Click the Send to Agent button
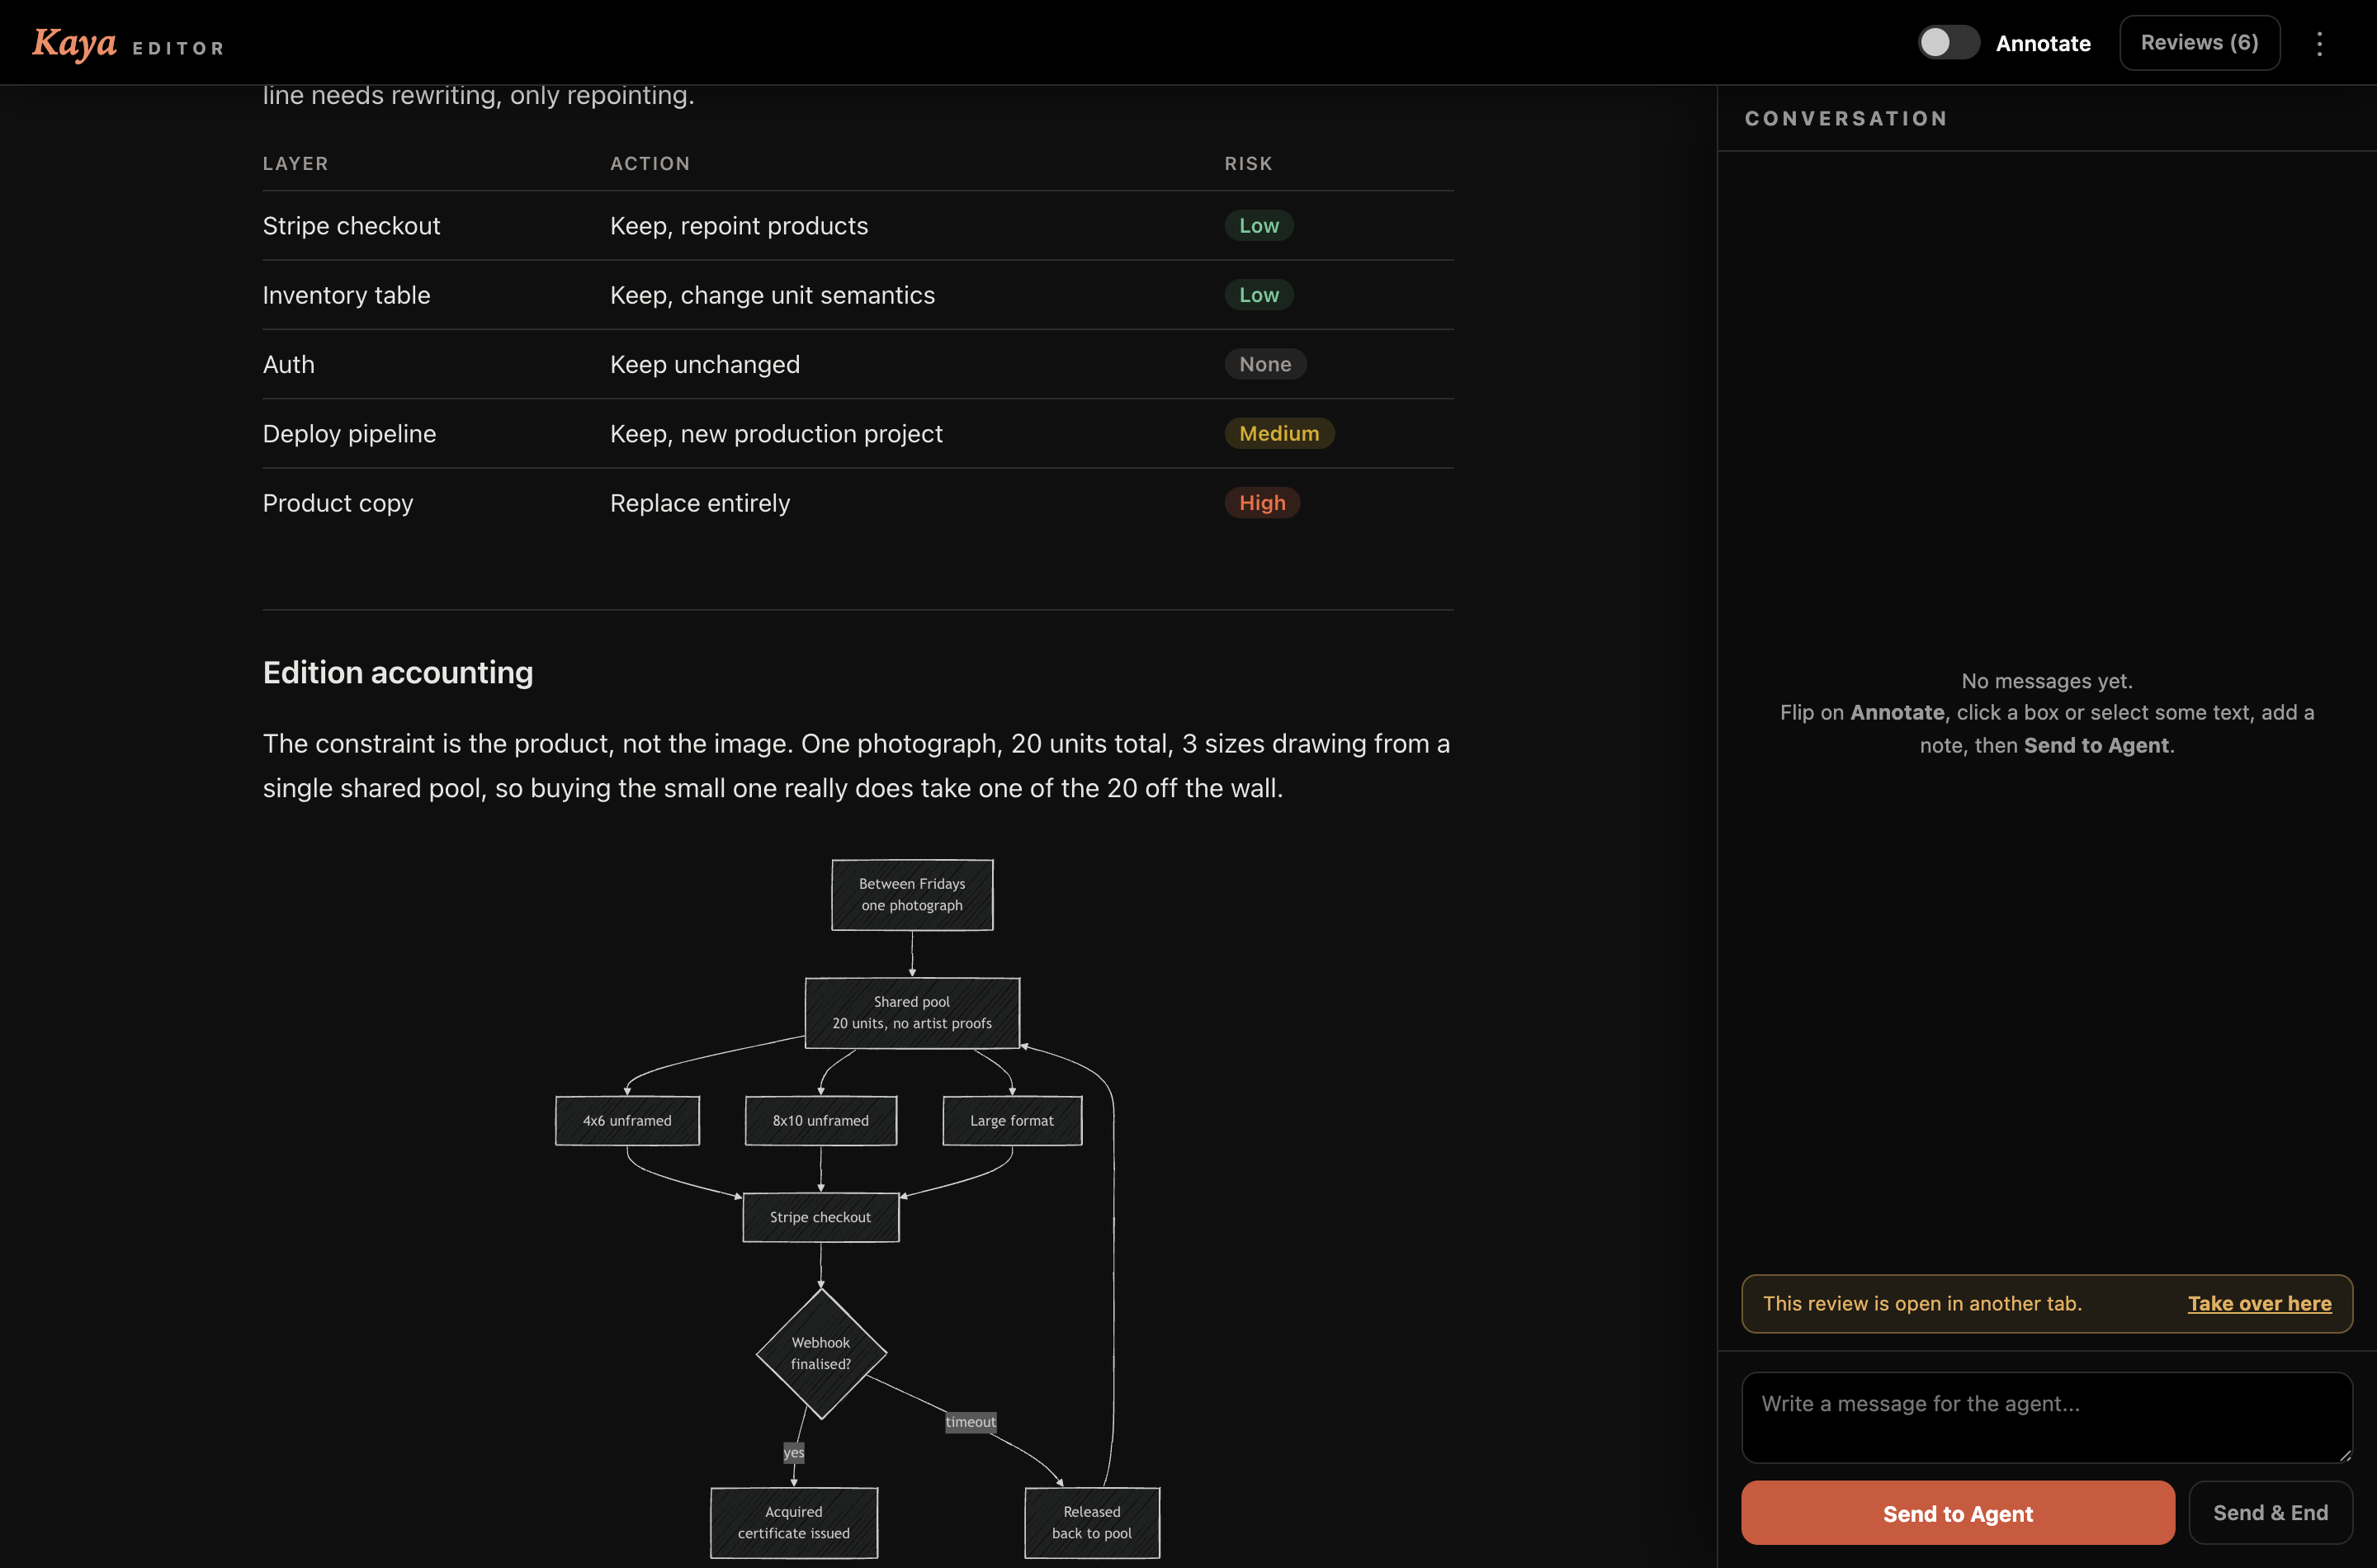 (x=1957, y=1513)
